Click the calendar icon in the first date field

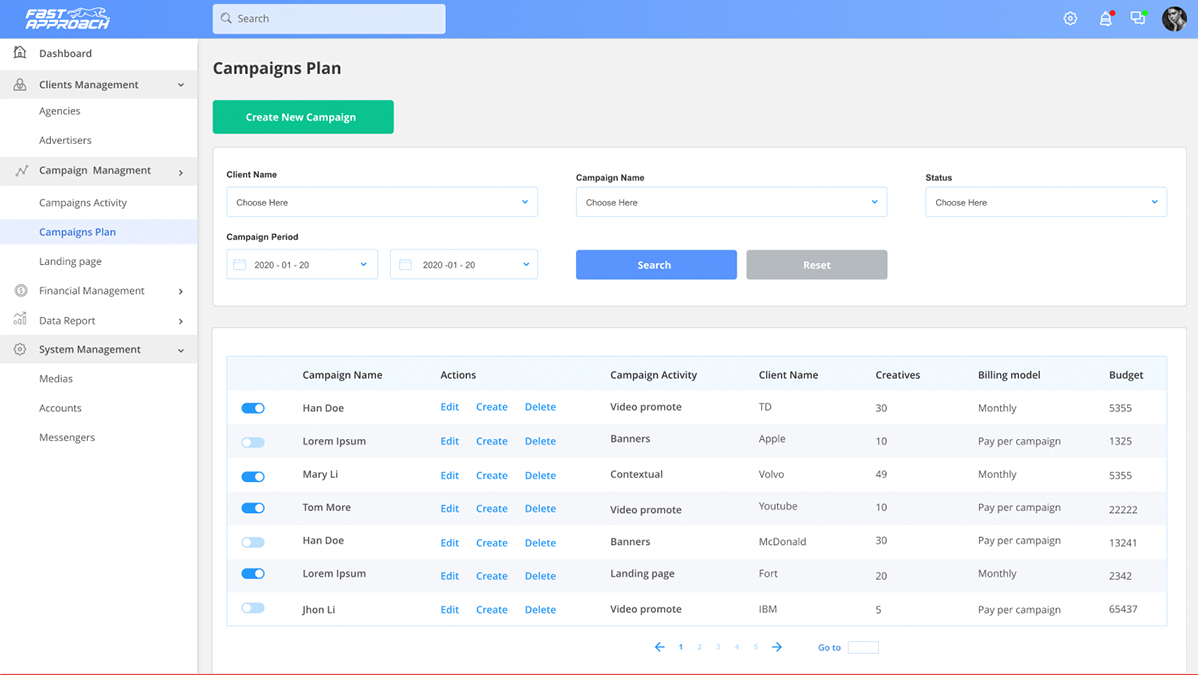tap(240, 265)
